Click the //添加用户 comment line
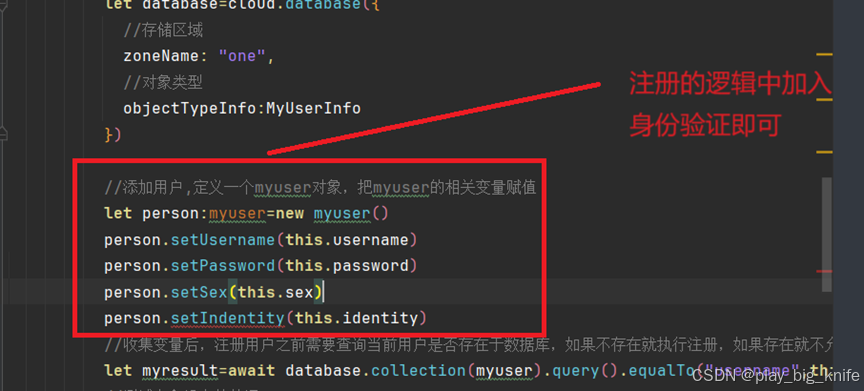 (x=320, y=188)
